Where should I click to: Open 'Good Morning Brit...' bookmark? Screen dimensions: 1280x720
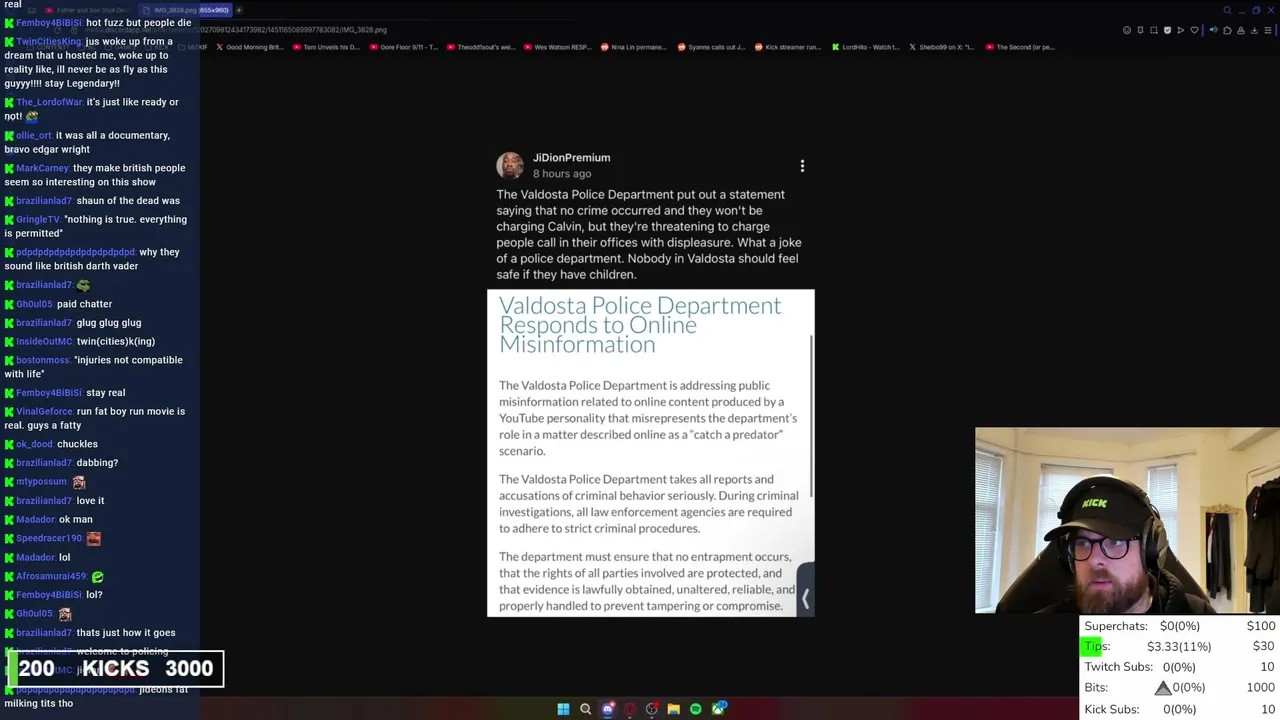tap(252, 47)
